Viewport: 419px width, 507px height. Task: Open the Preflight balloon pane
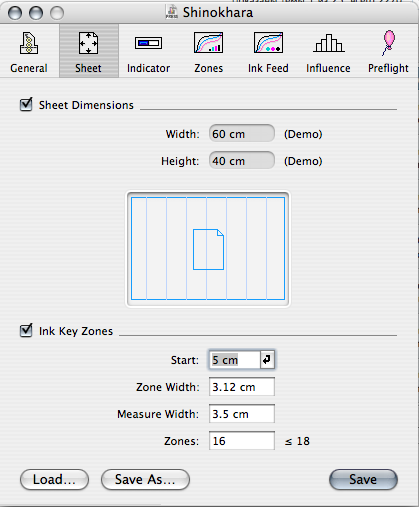388,52
